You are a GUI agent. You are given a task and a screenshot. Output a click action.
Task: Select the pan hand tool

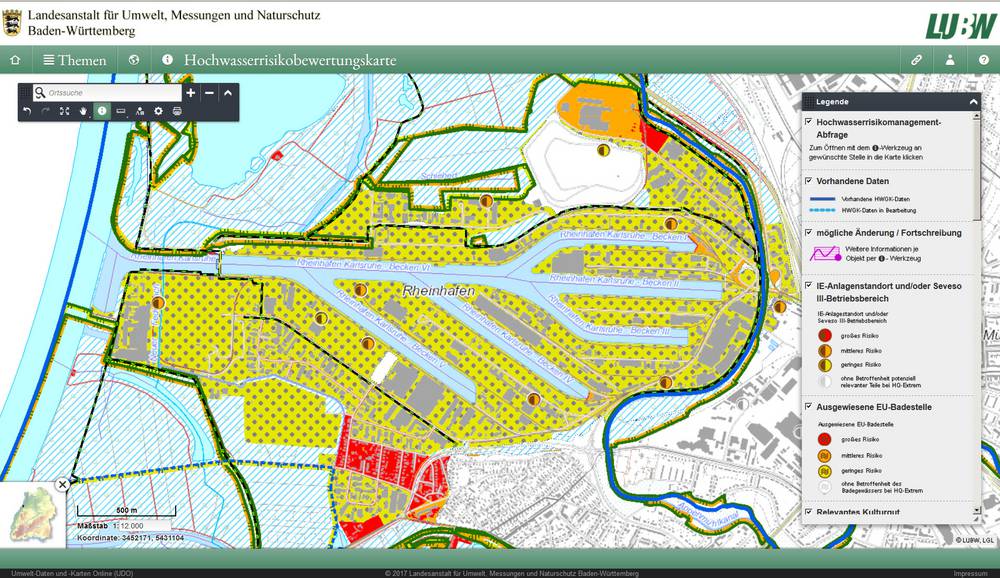83,111
